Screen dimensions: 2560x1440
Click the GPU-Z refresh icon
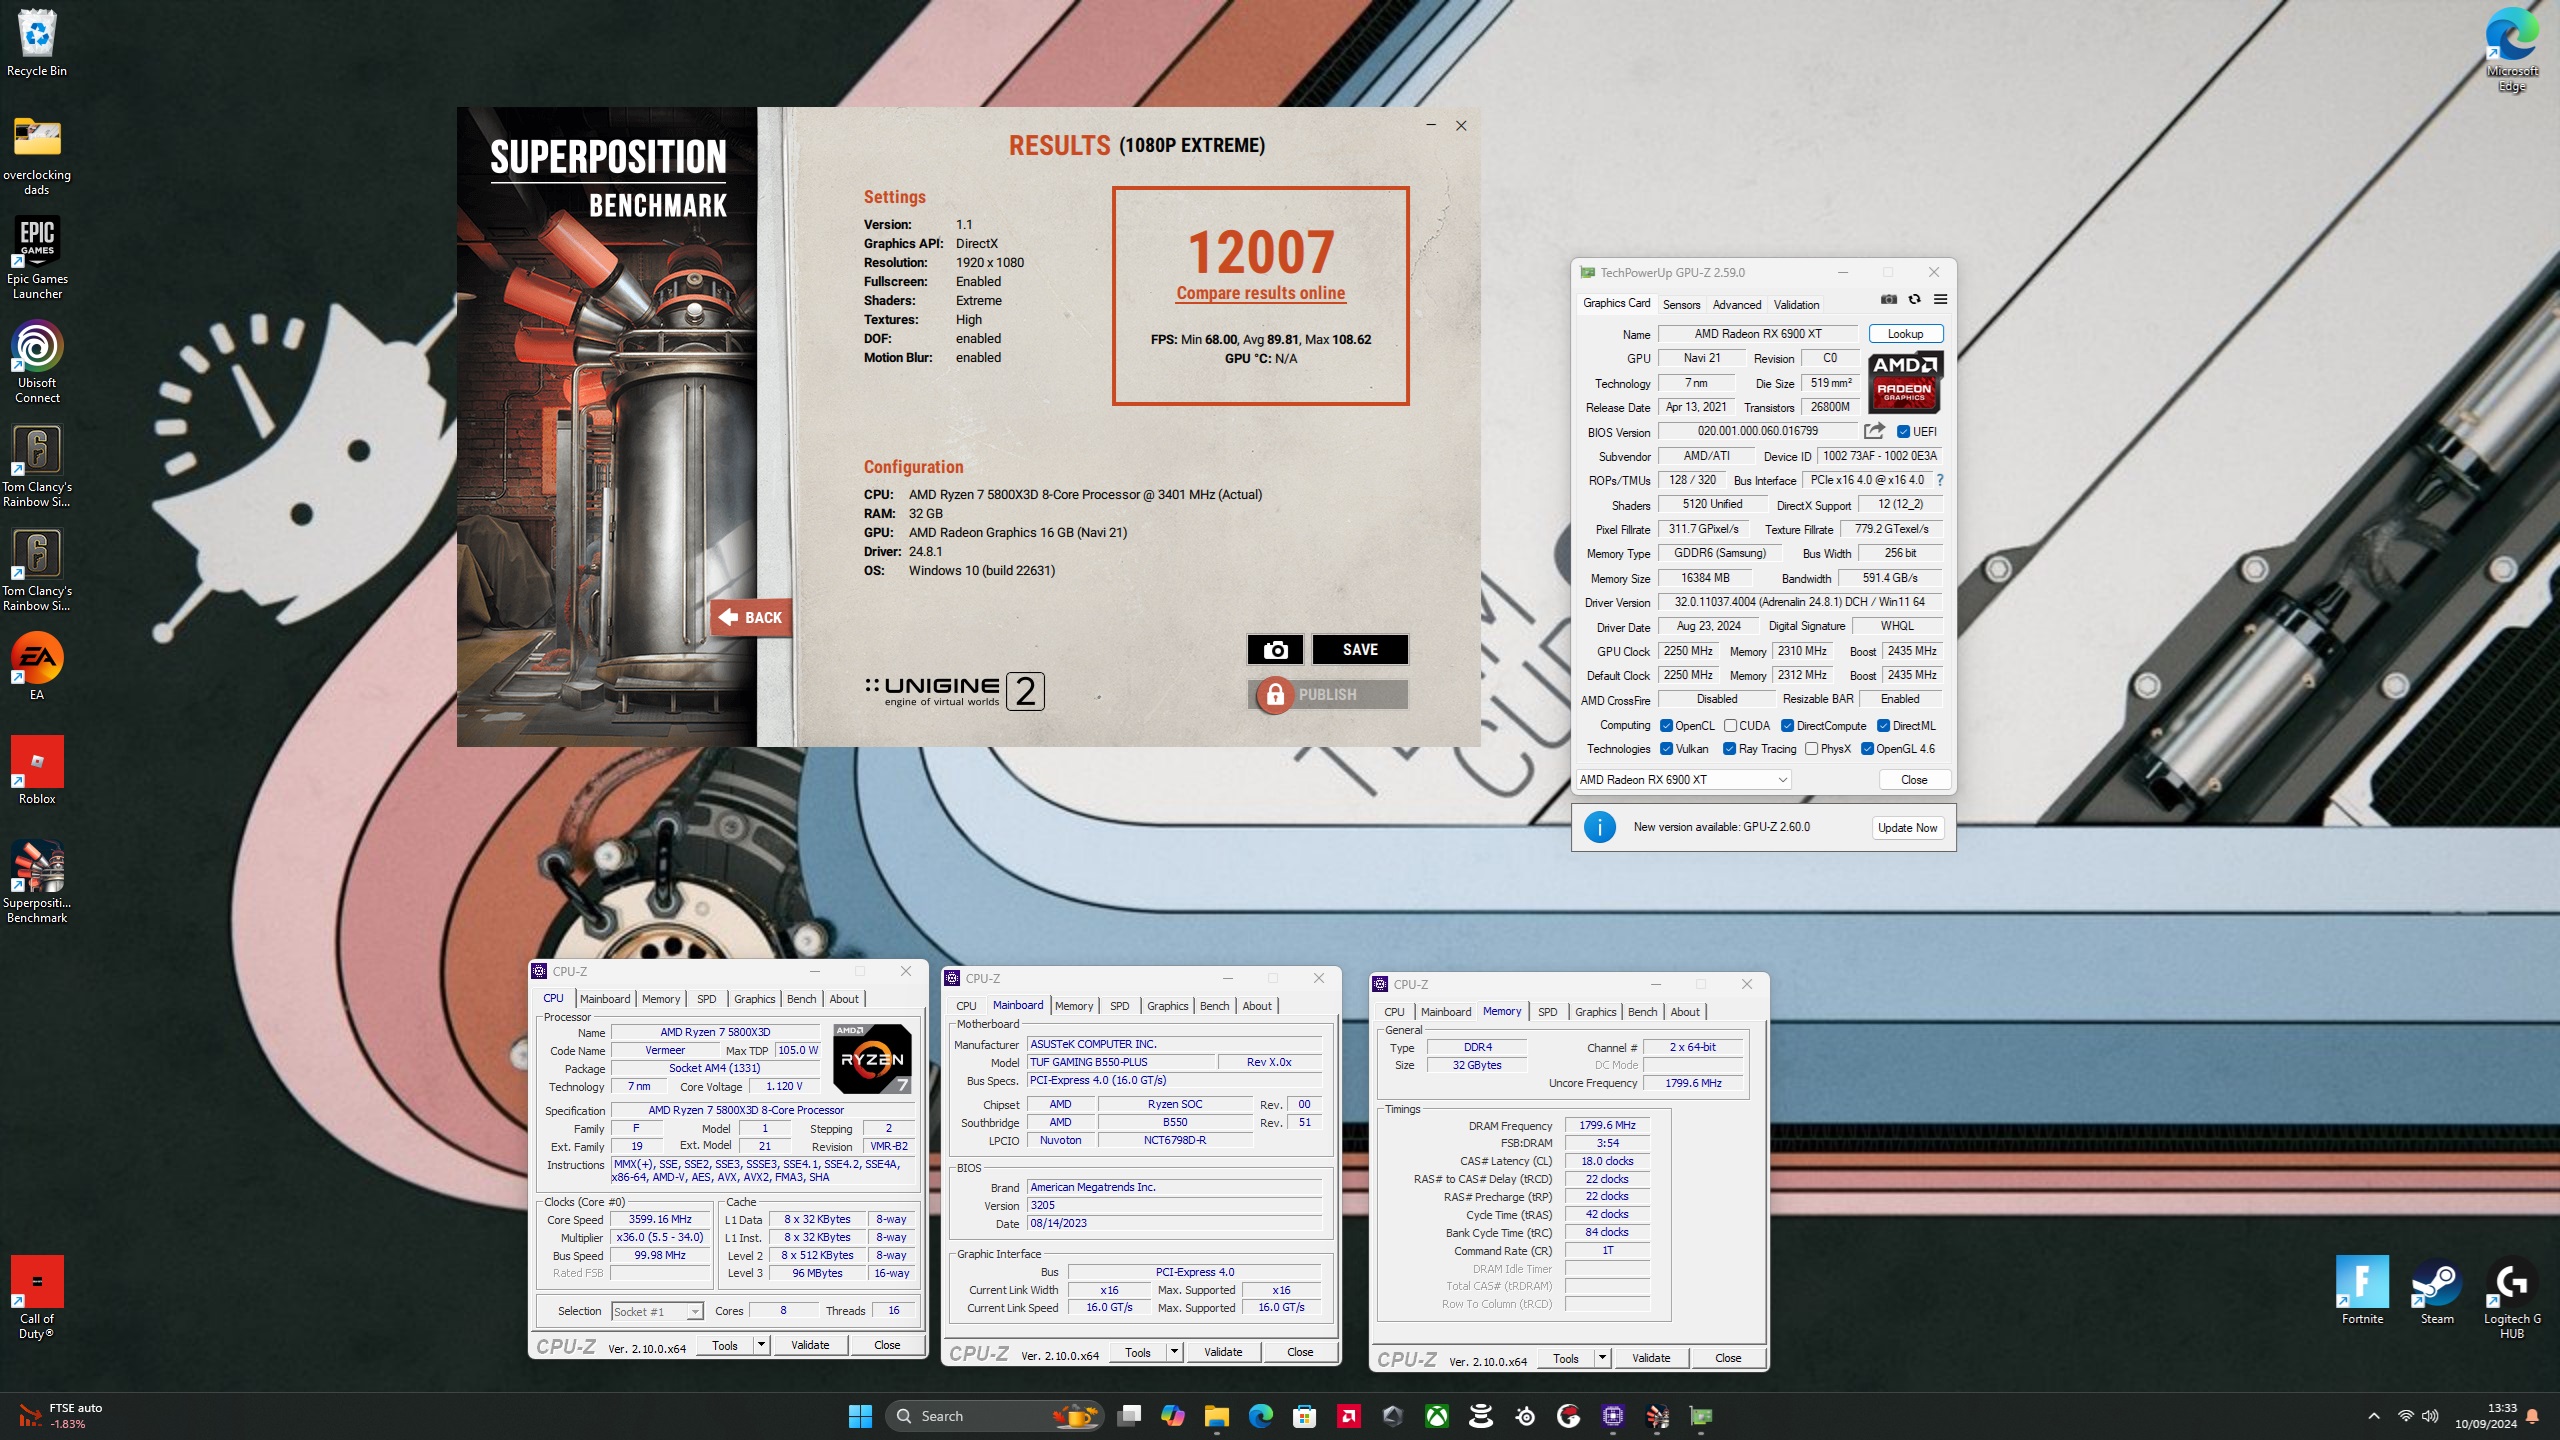pos(1914,299)
